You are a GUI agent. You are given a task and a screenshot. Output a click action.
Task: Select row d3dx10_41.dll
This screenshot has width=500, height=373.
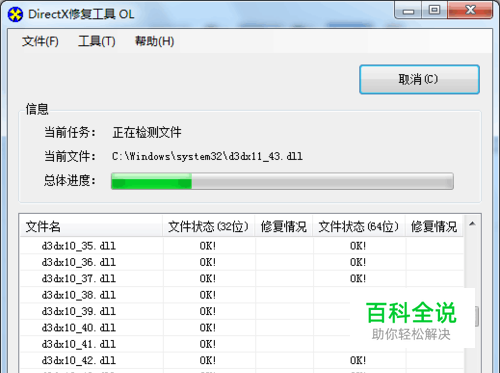[242, 344]
